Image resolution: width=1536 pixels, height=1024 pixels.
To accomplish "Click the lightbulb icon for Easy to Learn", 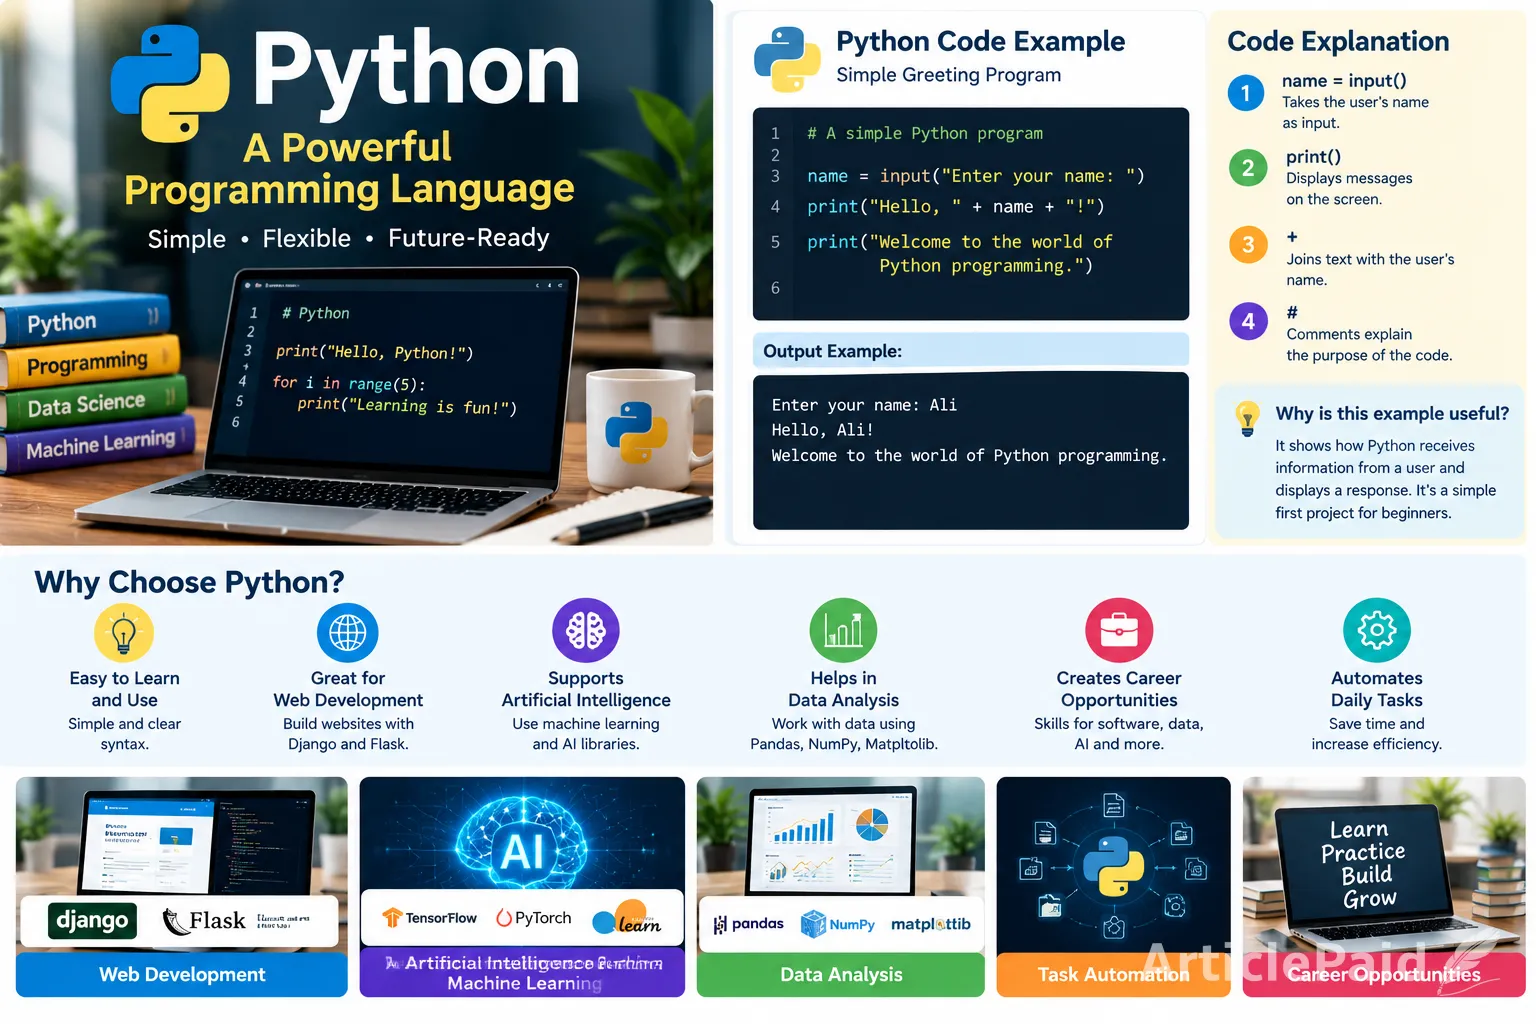I will (124, 633).
